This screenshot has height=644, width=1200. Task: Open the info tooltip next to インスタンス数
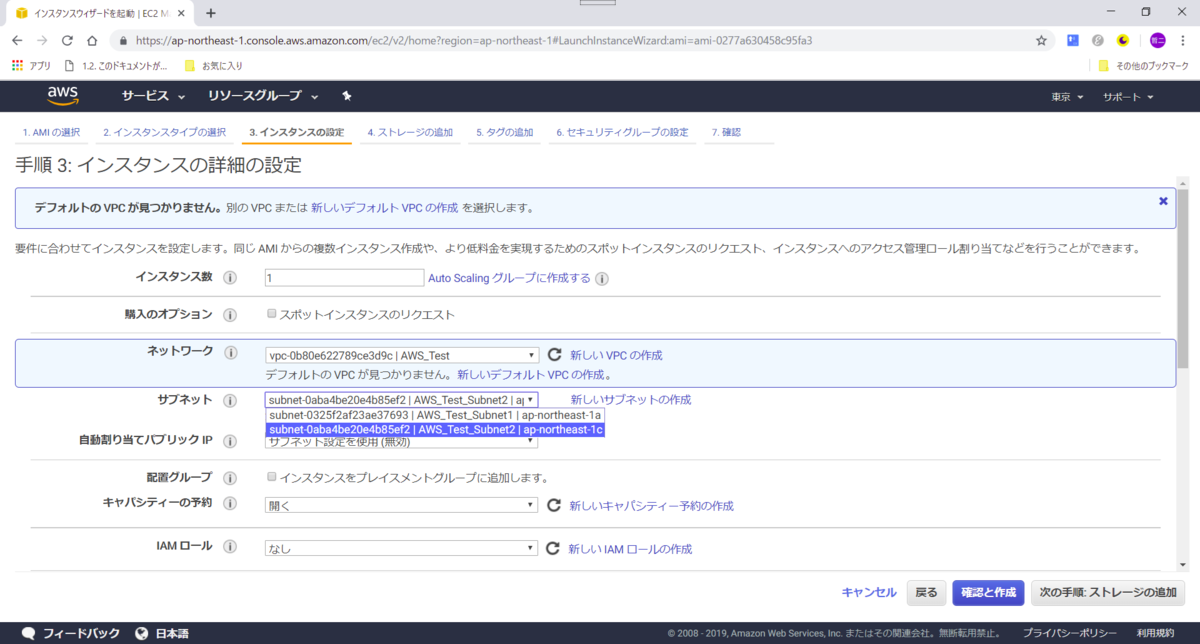coord(229,278)
